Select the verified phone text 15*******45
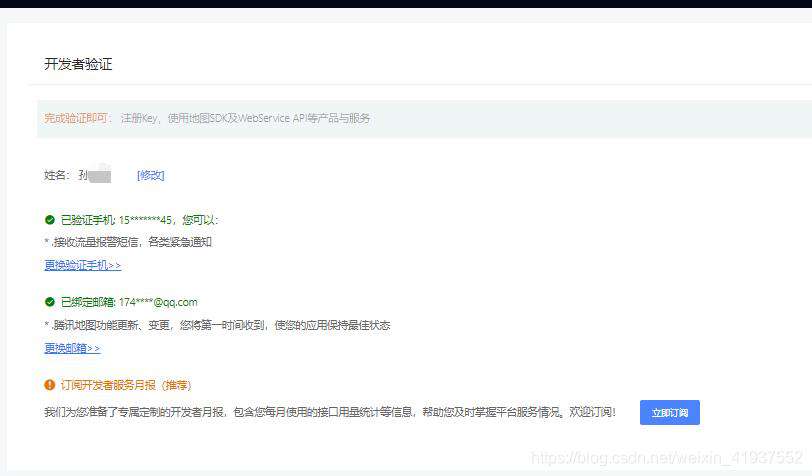Screen dimensions: 812x476 pos(146,220)
